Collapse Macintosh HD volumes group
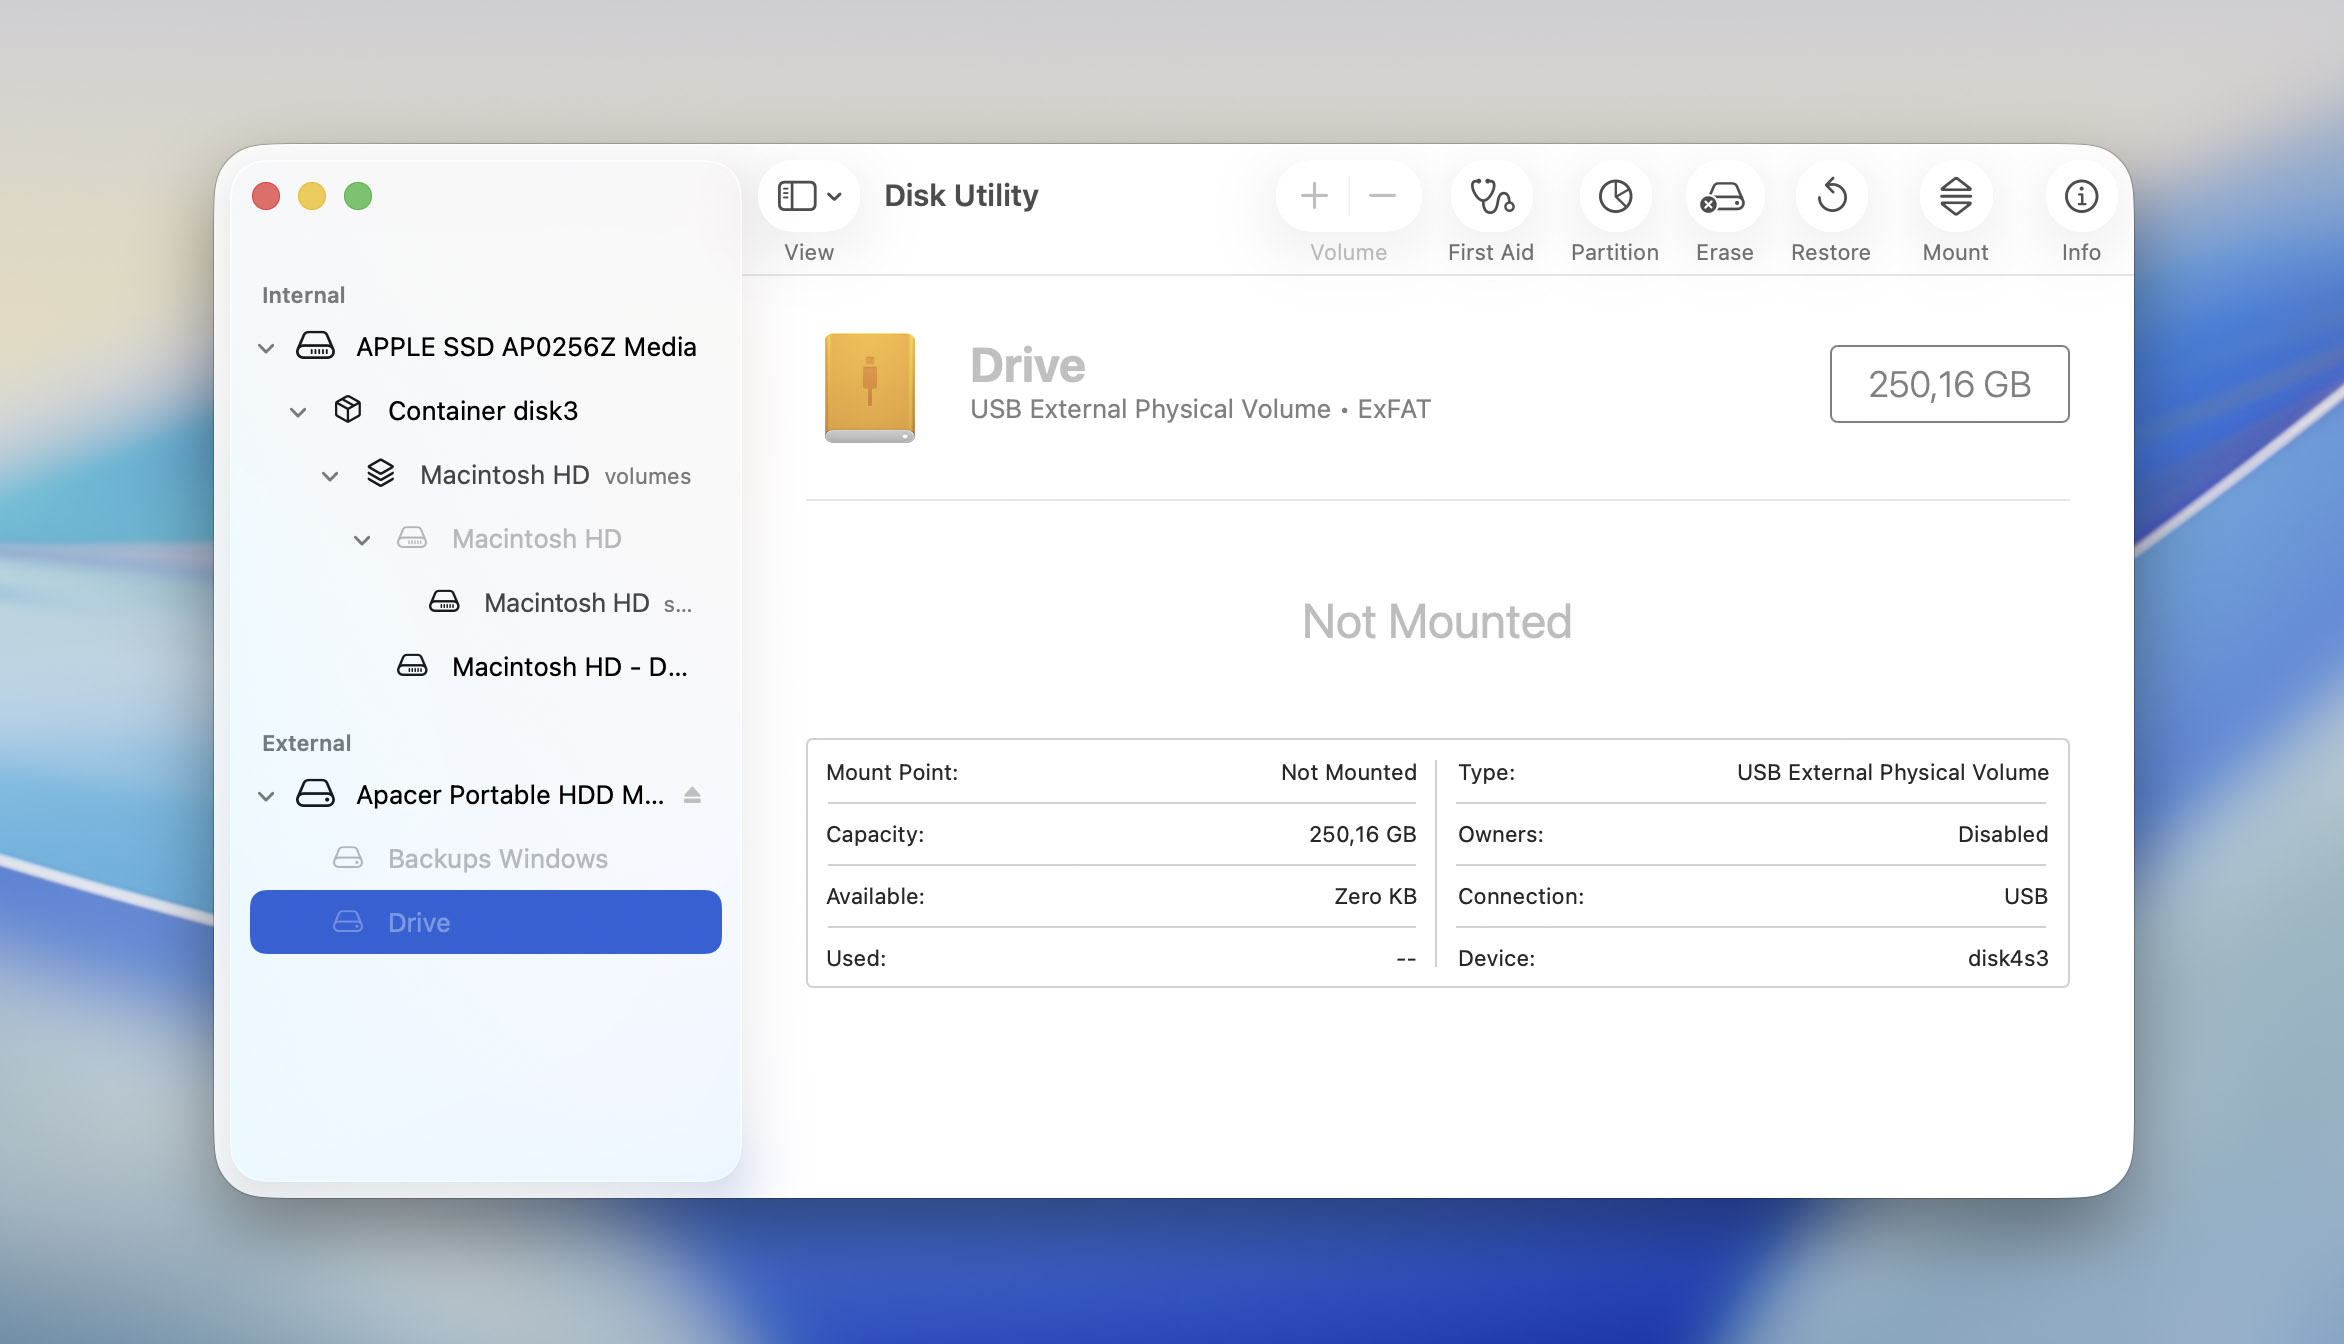2344x1344 pixels. click(x=330, y=476)
